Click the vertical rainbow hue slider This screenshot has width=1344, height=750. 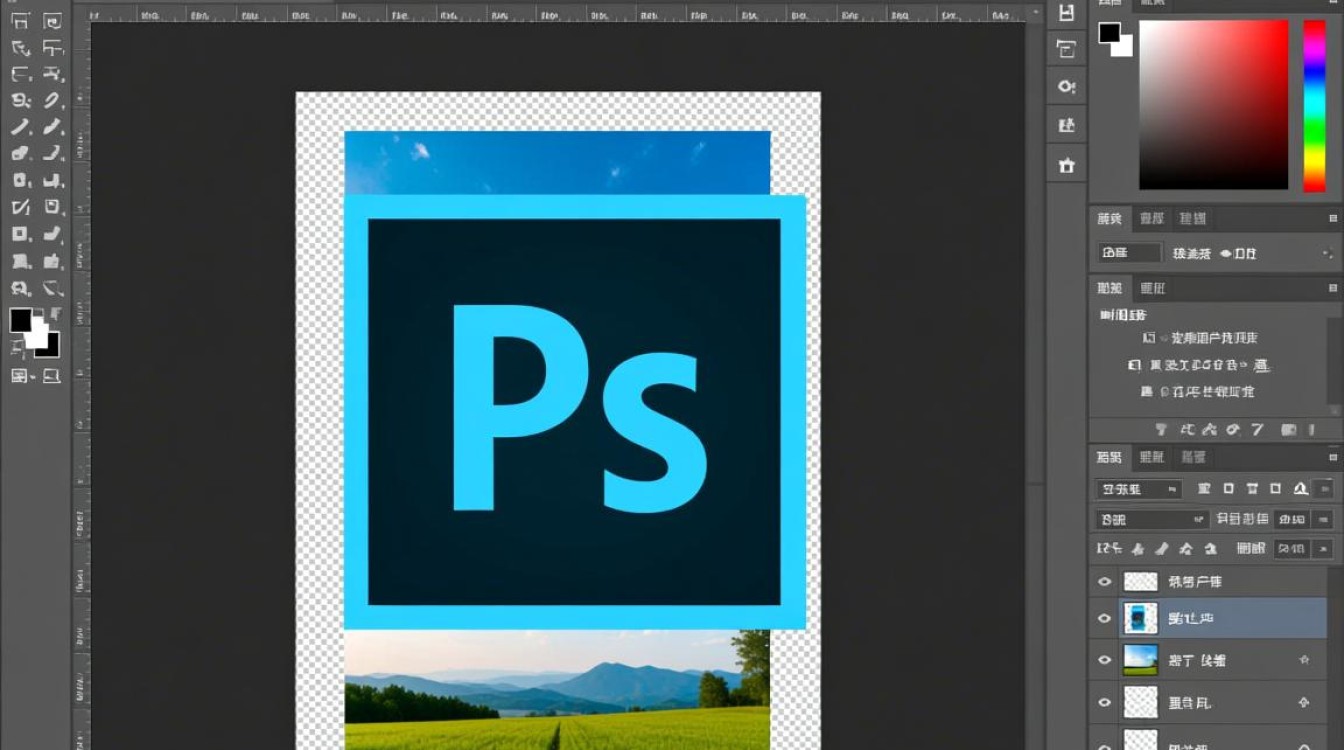point(1314,105)
